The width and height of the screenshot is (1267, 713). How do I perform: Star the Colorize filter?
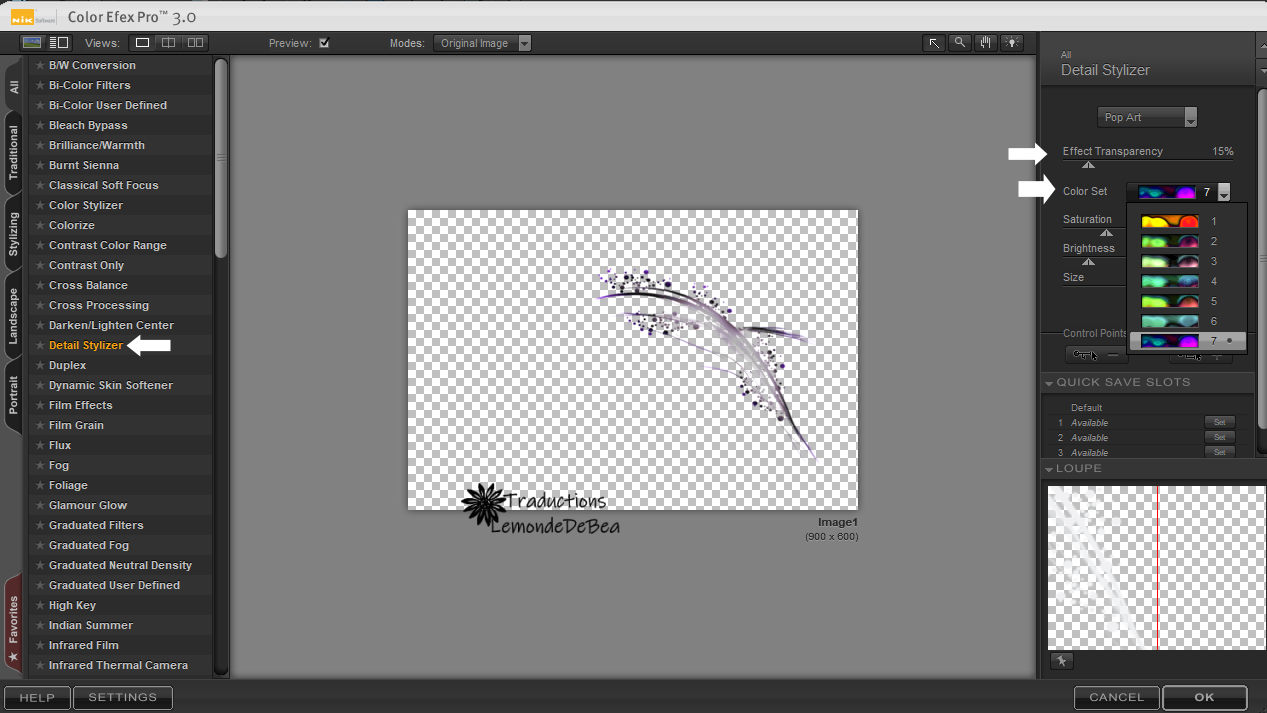click(x=40, y=225)
